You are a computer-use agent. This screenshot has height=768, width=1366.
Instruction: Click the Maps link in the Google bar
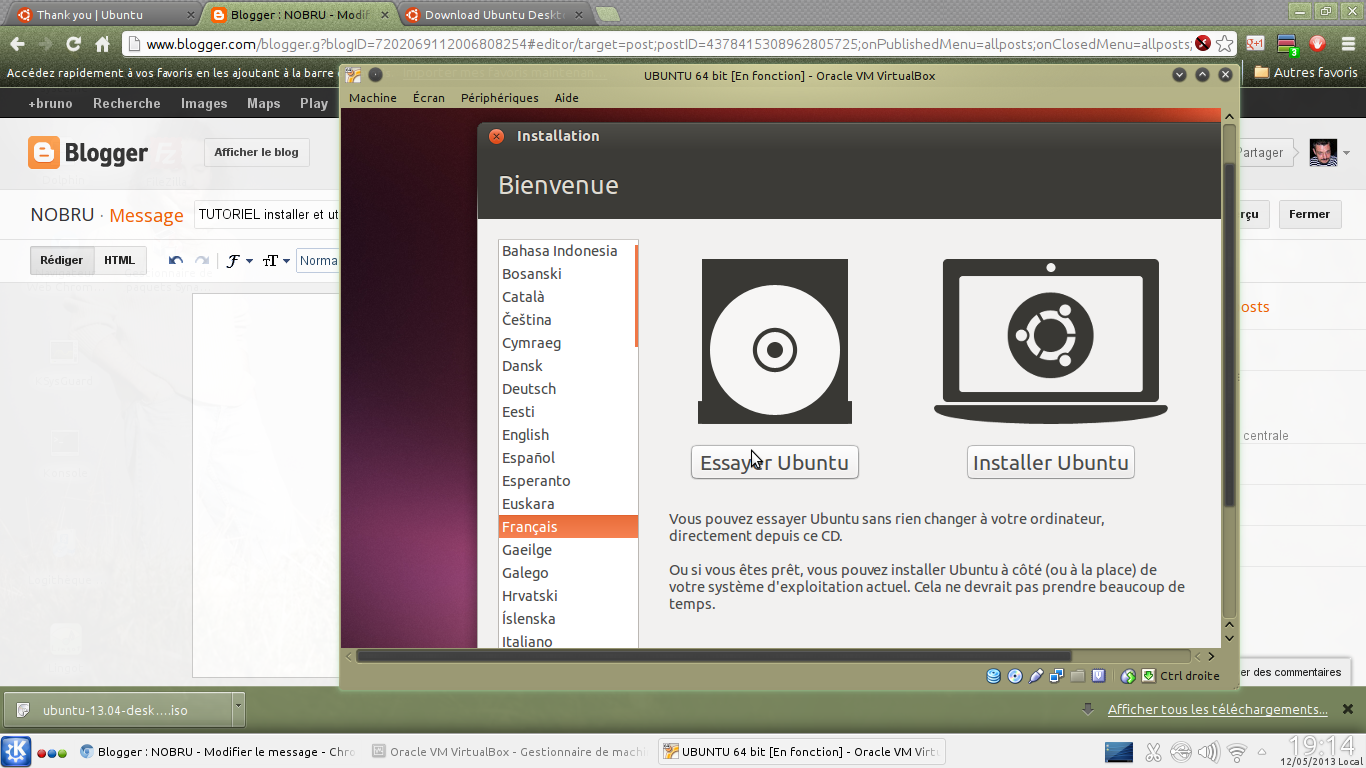(264, 103)
